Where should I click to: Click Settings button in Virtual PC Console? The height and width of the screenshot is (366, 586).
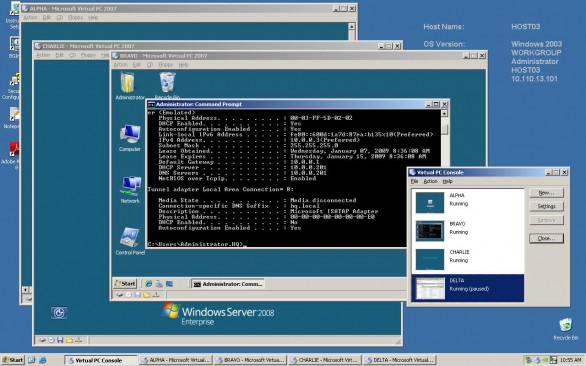point(546,206)
